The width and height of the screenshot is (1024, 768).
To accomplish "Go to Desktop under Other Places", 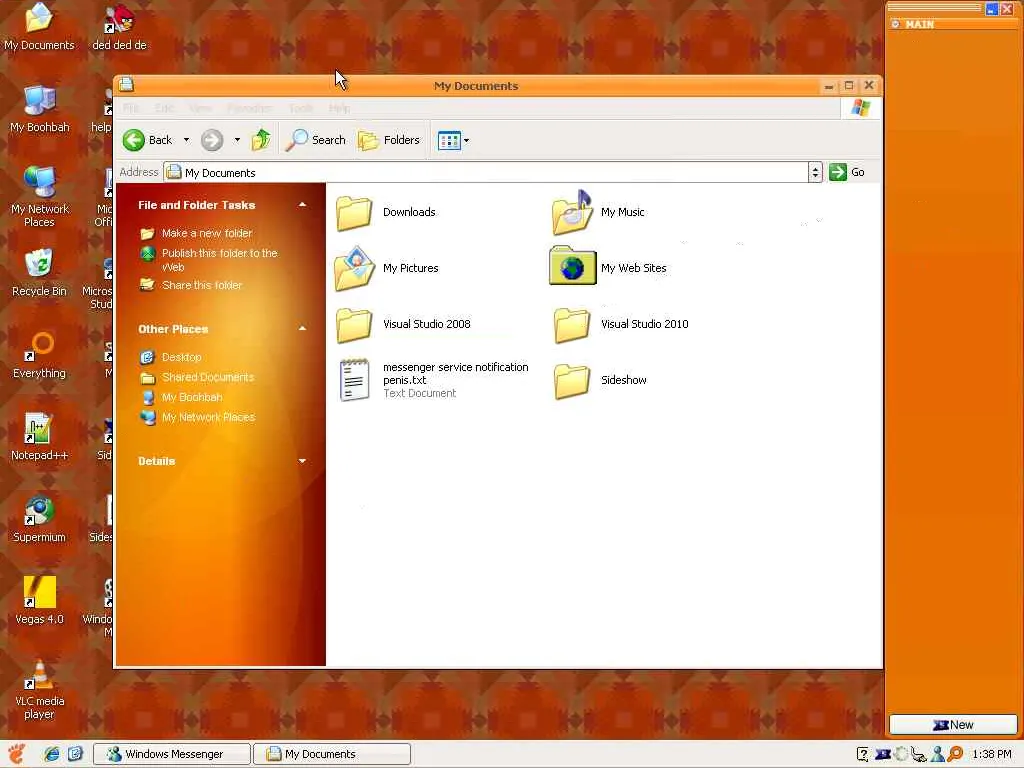I will [x=182, y=357].
